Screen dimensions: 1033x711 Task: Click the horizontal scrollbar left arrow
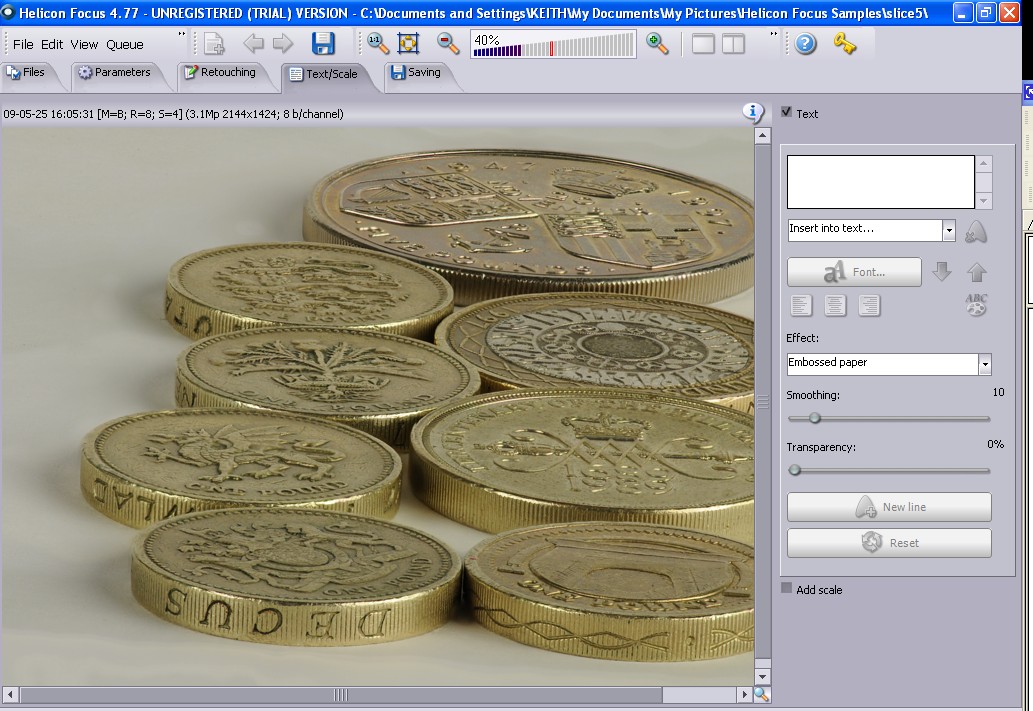click(x=10, y=695)
